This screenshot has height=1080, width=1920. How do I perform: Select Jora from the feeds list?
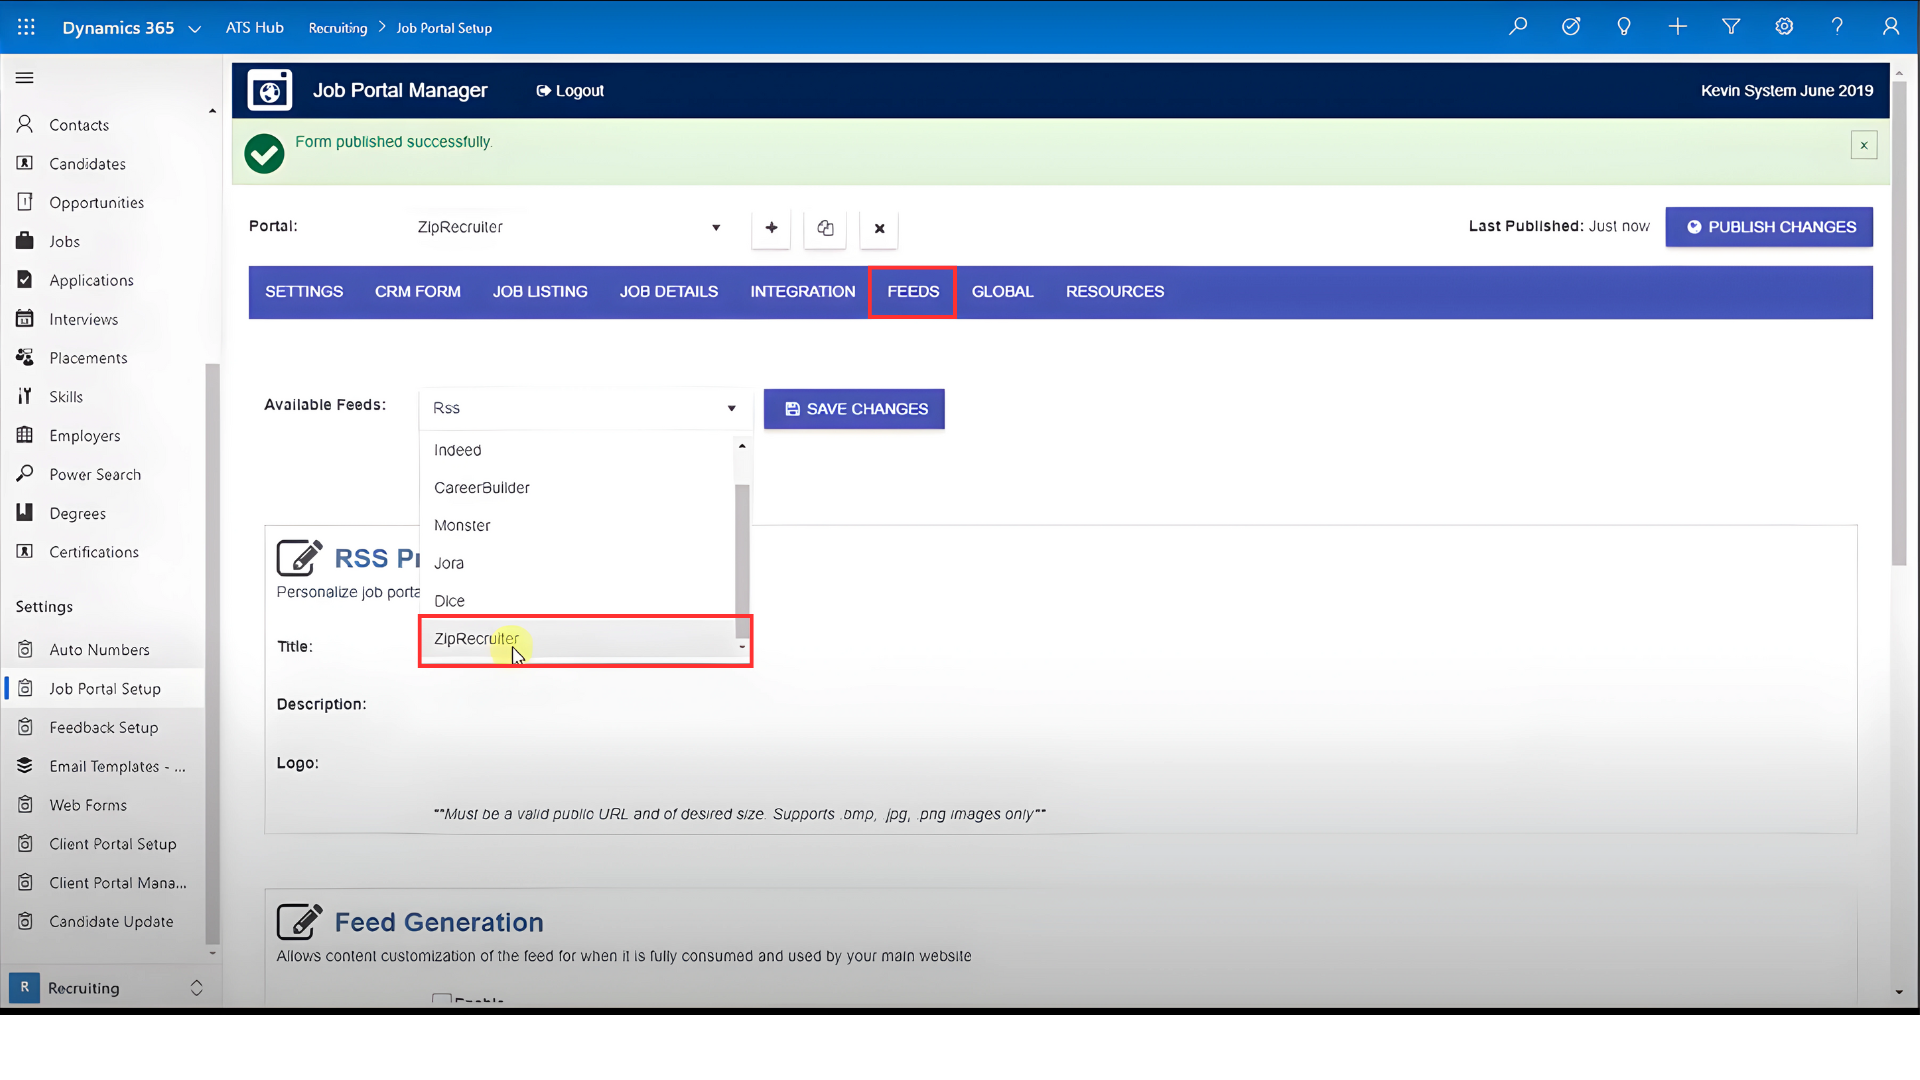click(x=577, y=564)
